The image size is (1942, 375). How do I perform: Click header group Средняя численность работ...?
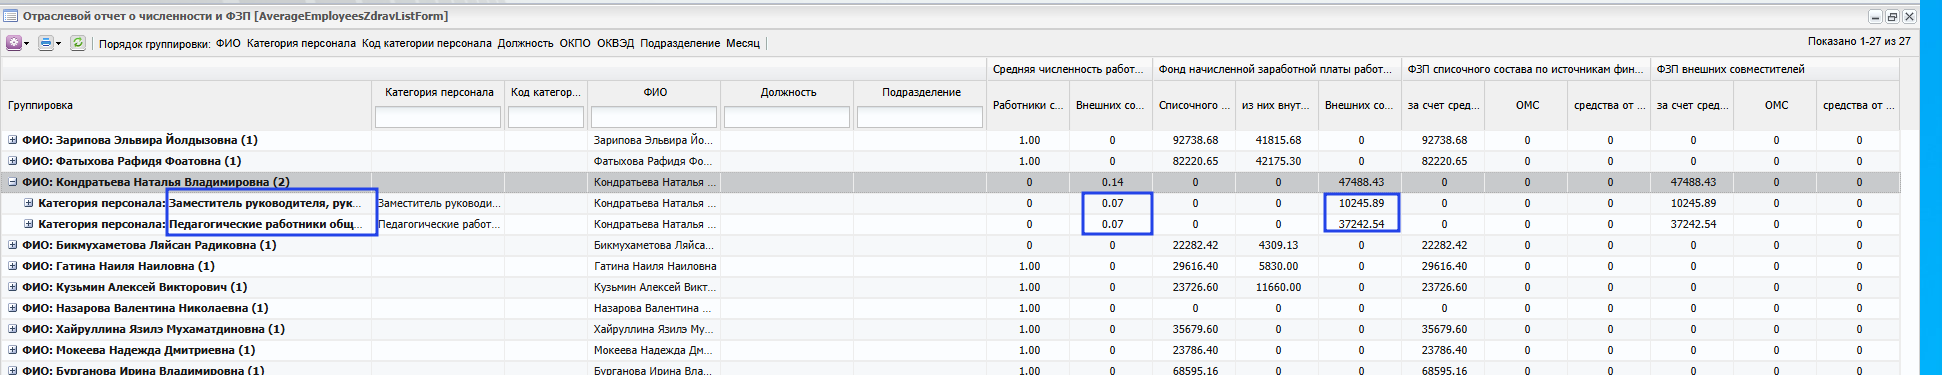1068,69
